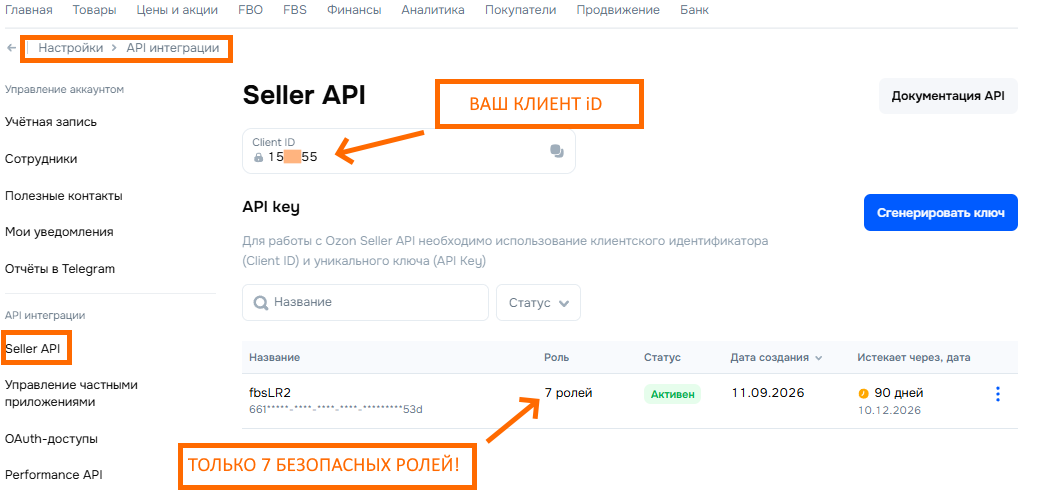The width and height of the screenshot is (1046, 497).
Task: Open Сотрудники page
Action: pos(41,159)
